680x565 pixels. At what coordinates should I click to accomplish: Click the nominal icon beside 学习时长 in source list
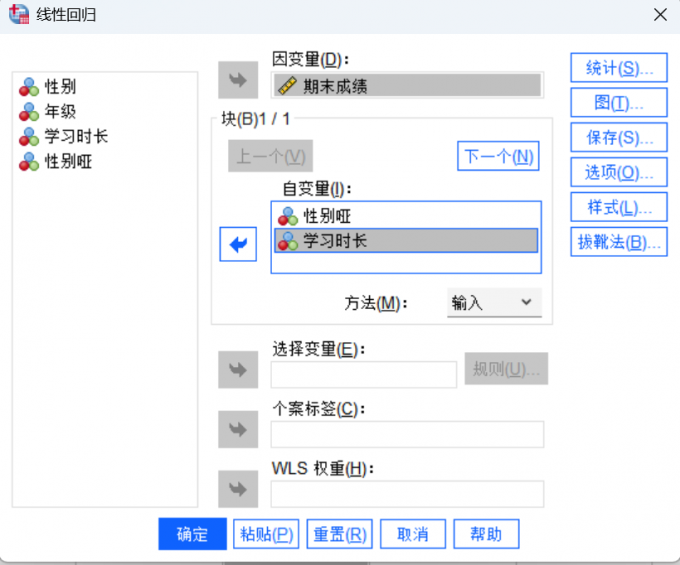(29, 137)
